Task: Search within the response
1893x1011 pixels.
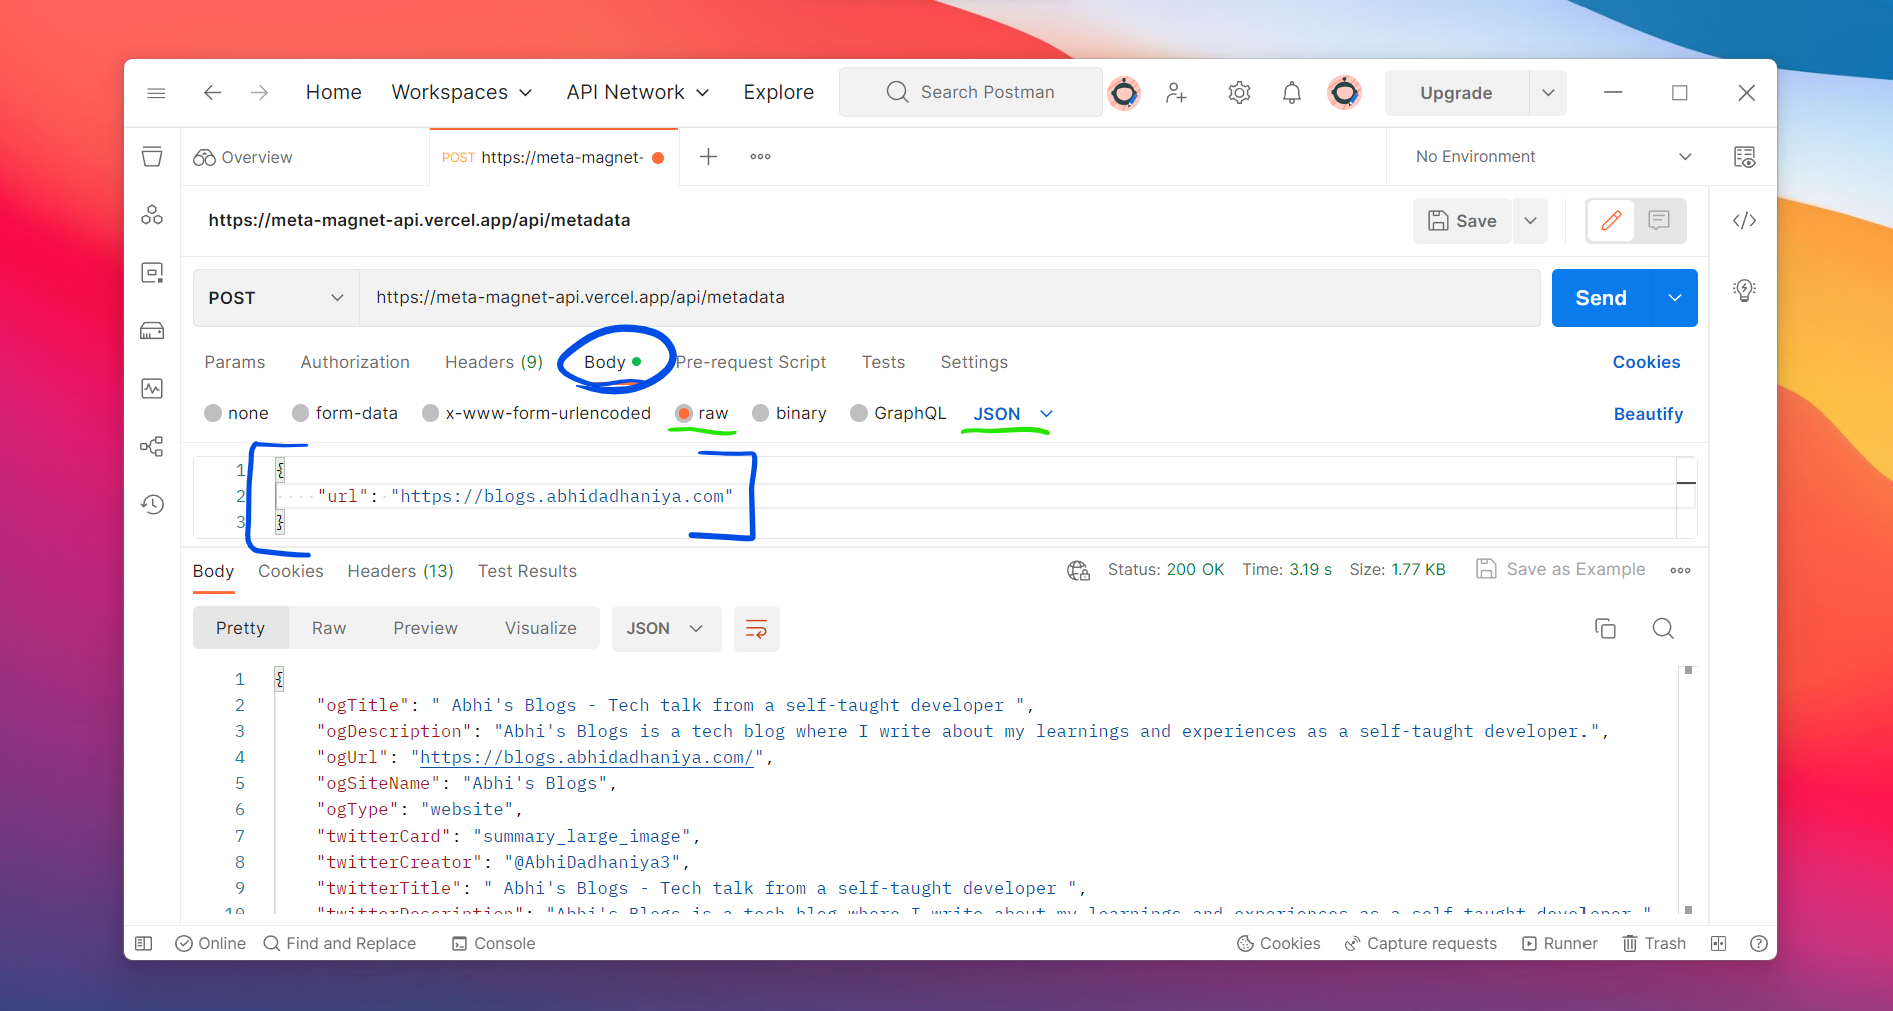Action: 1663,629
